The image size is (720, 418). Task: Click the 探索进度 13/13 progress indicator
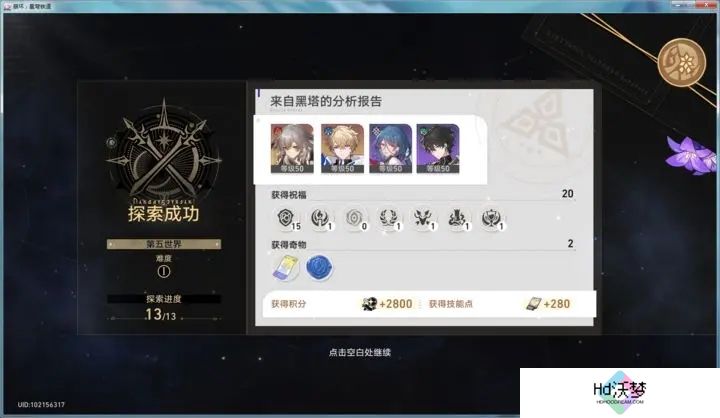(x=163, y=308)
